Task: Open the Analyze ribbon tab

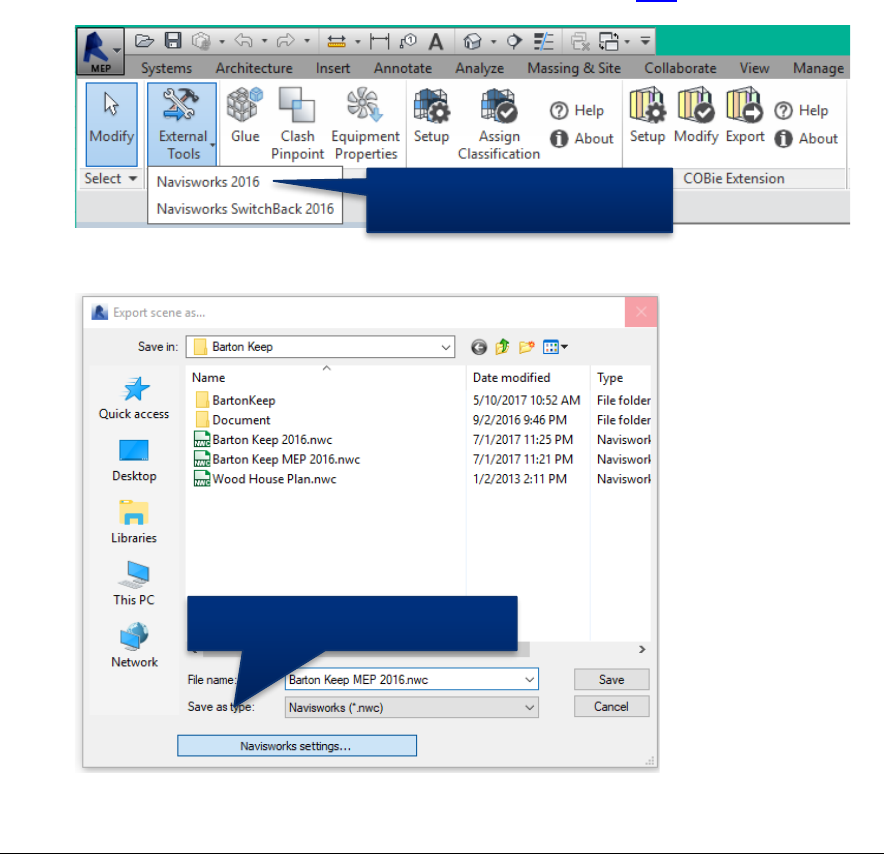Action: pos(479,68)
